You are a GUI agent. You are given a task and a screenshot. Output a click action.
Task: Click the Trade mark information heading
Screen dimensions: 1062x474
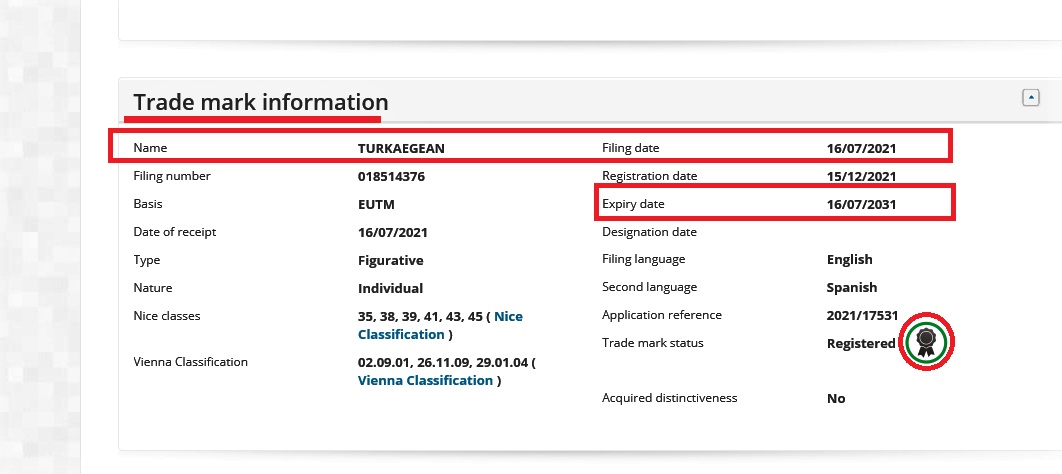tap(260, 102)
